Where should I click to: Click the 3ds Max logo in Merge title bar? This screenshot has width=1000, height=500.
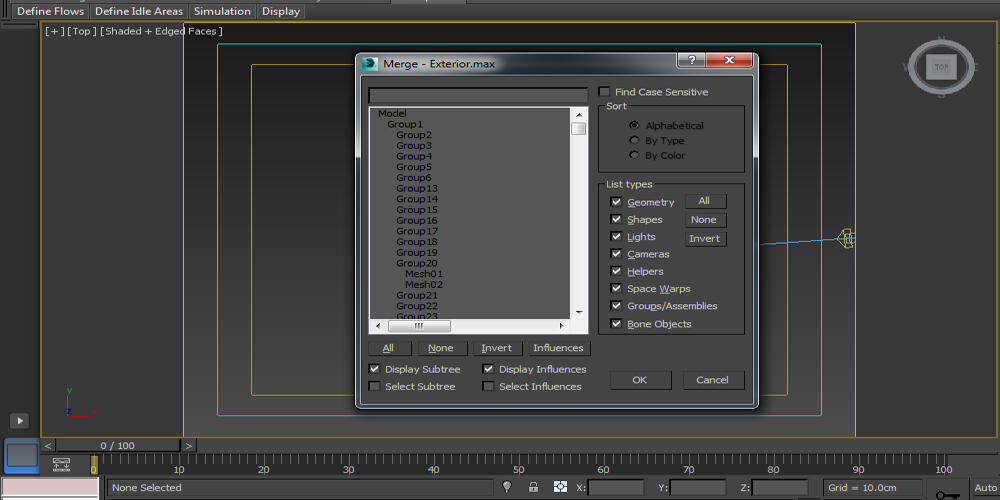coord(371,64)
